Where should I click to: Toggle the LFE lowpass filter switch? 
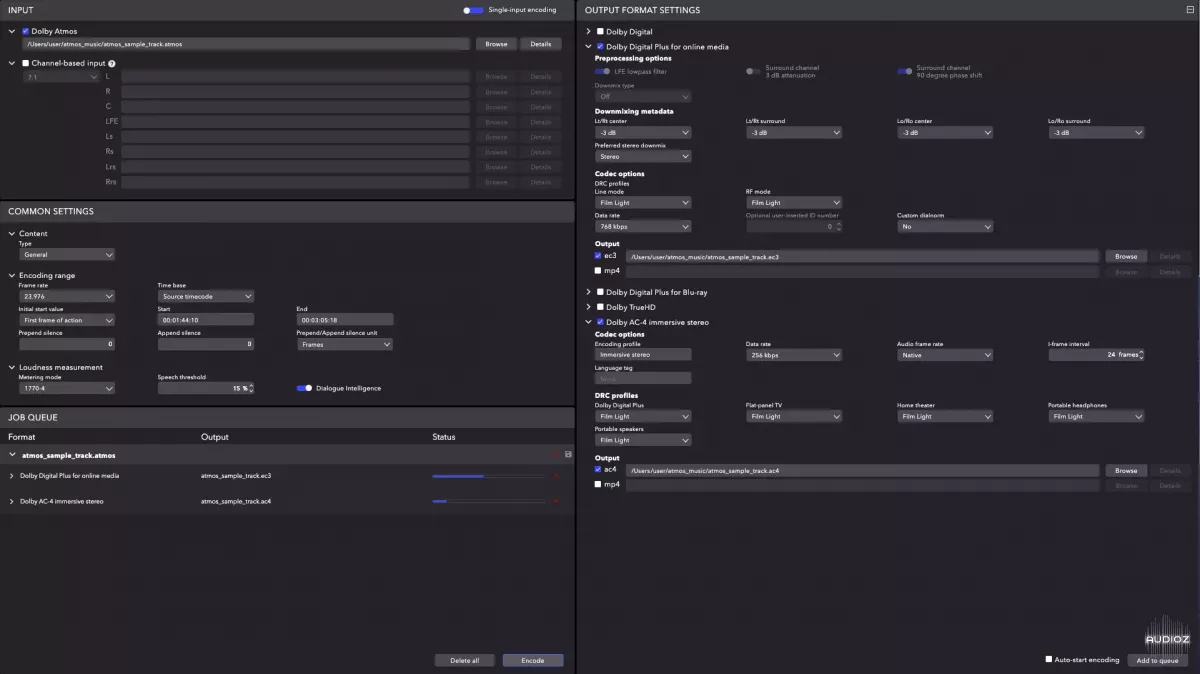coord(603,72)
